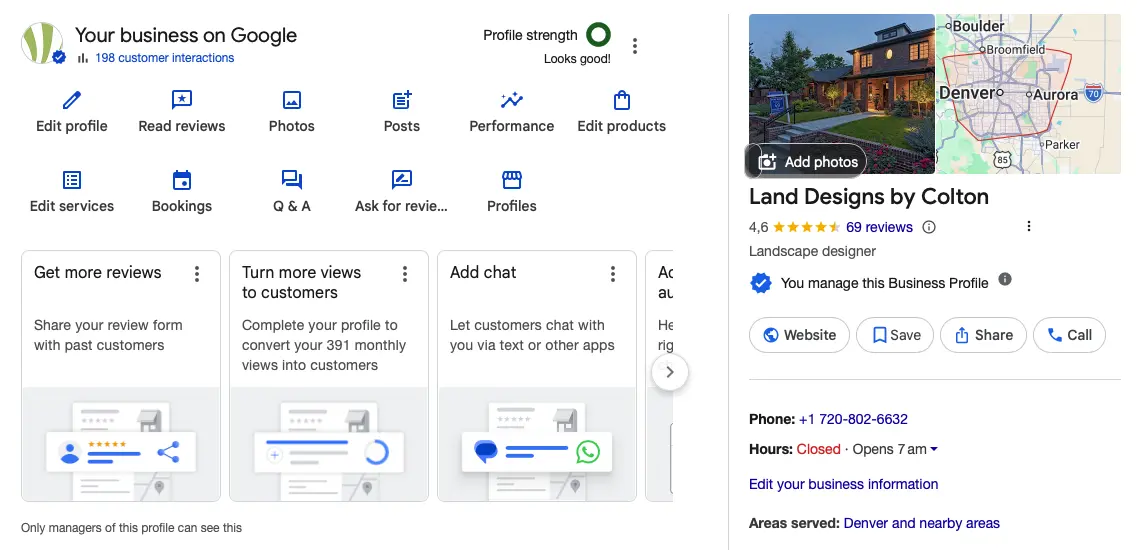1137x550 pixels.
Task: Open Q & A chat icon
Action: [x=291, y=181]
